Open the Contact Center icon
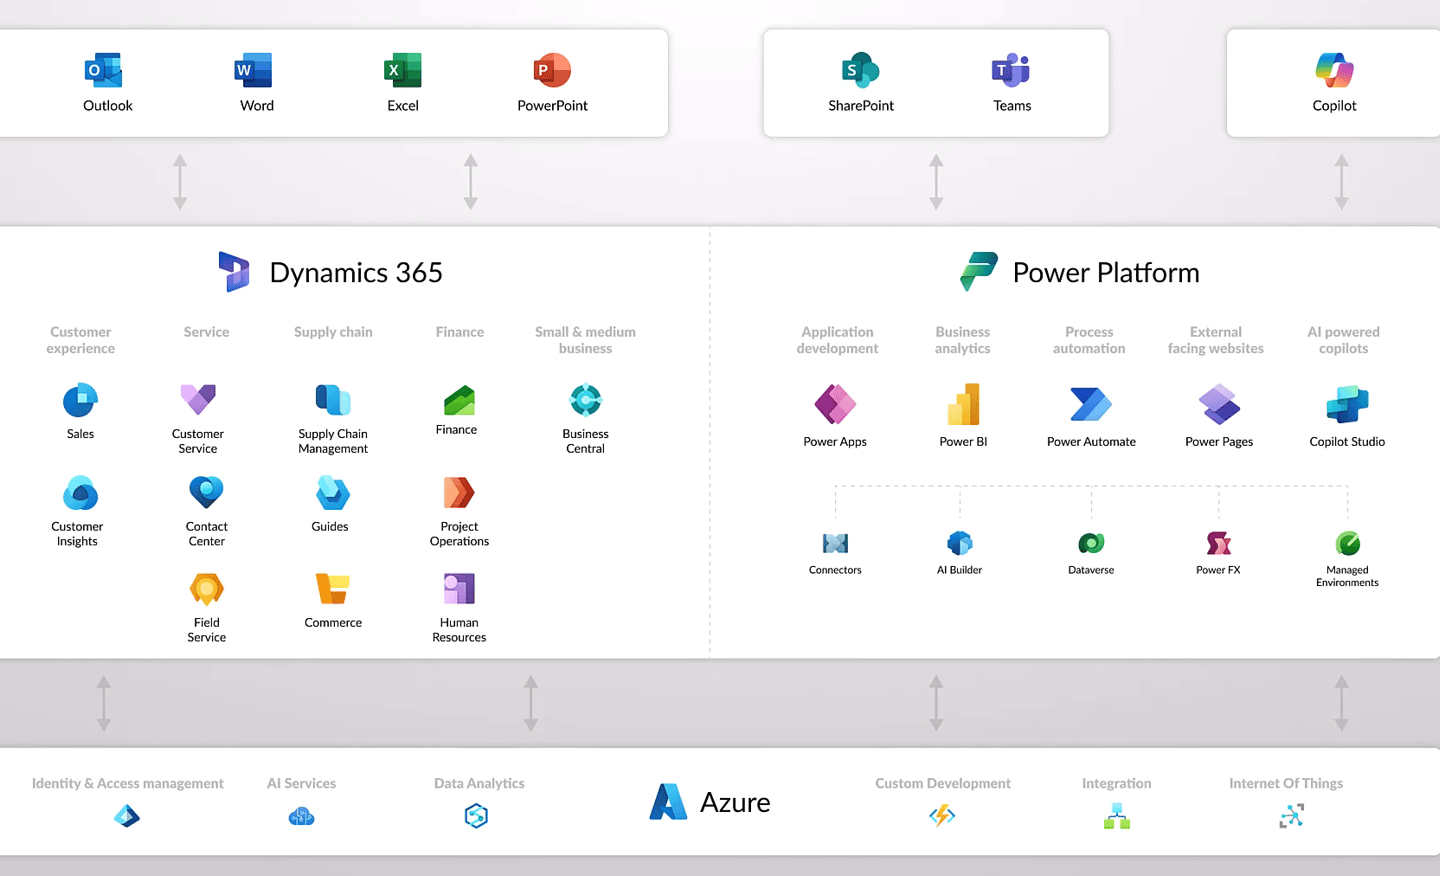The image size is (1440, 876). point(206,493)
